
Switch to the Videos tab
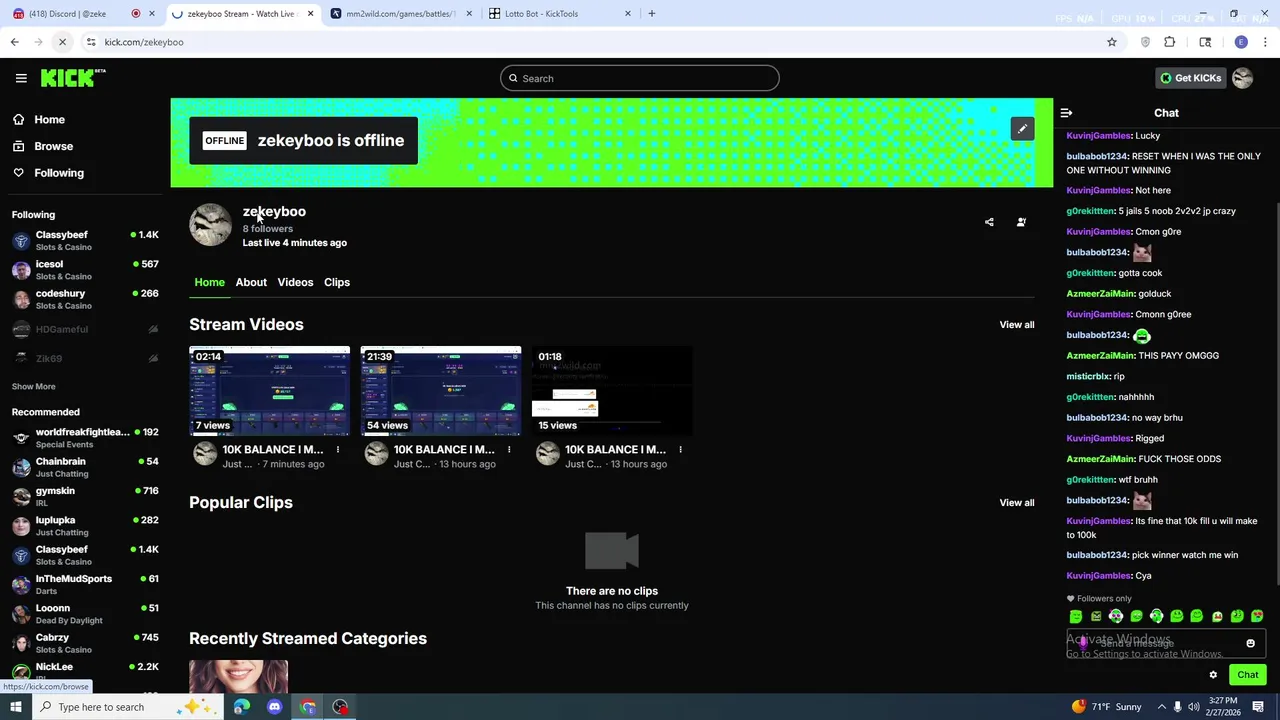pyautogui.click(x=295, y=282)
